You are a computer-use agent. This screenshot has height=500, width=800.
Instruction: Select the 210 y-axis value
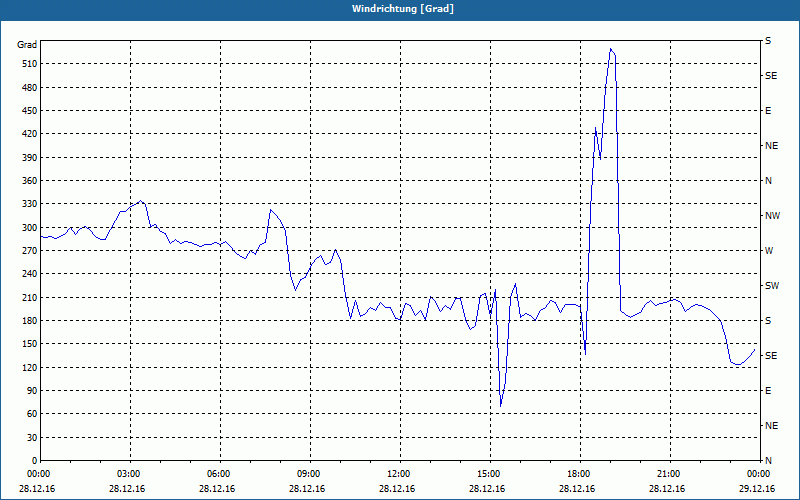(30, 297)
